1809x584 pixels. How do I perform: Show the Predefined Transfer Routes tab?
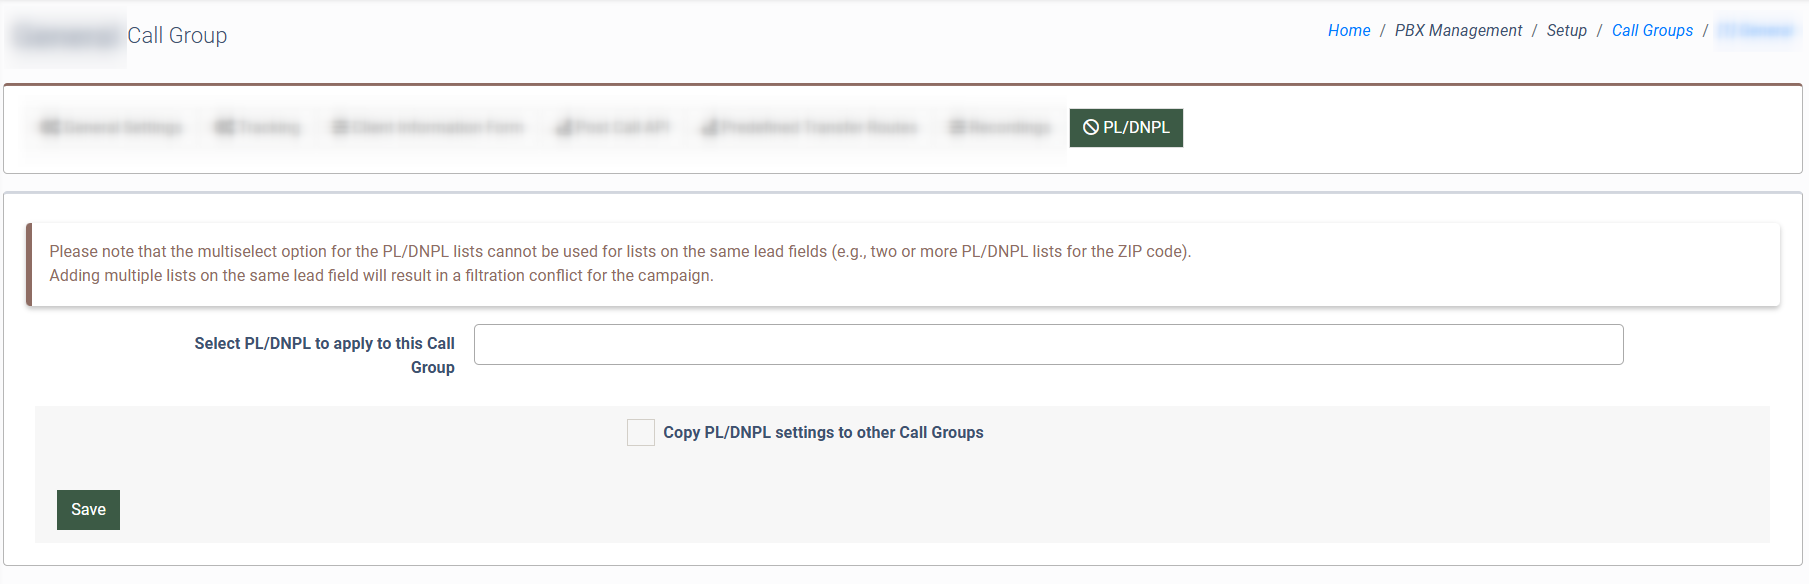[x=818, y=128]
